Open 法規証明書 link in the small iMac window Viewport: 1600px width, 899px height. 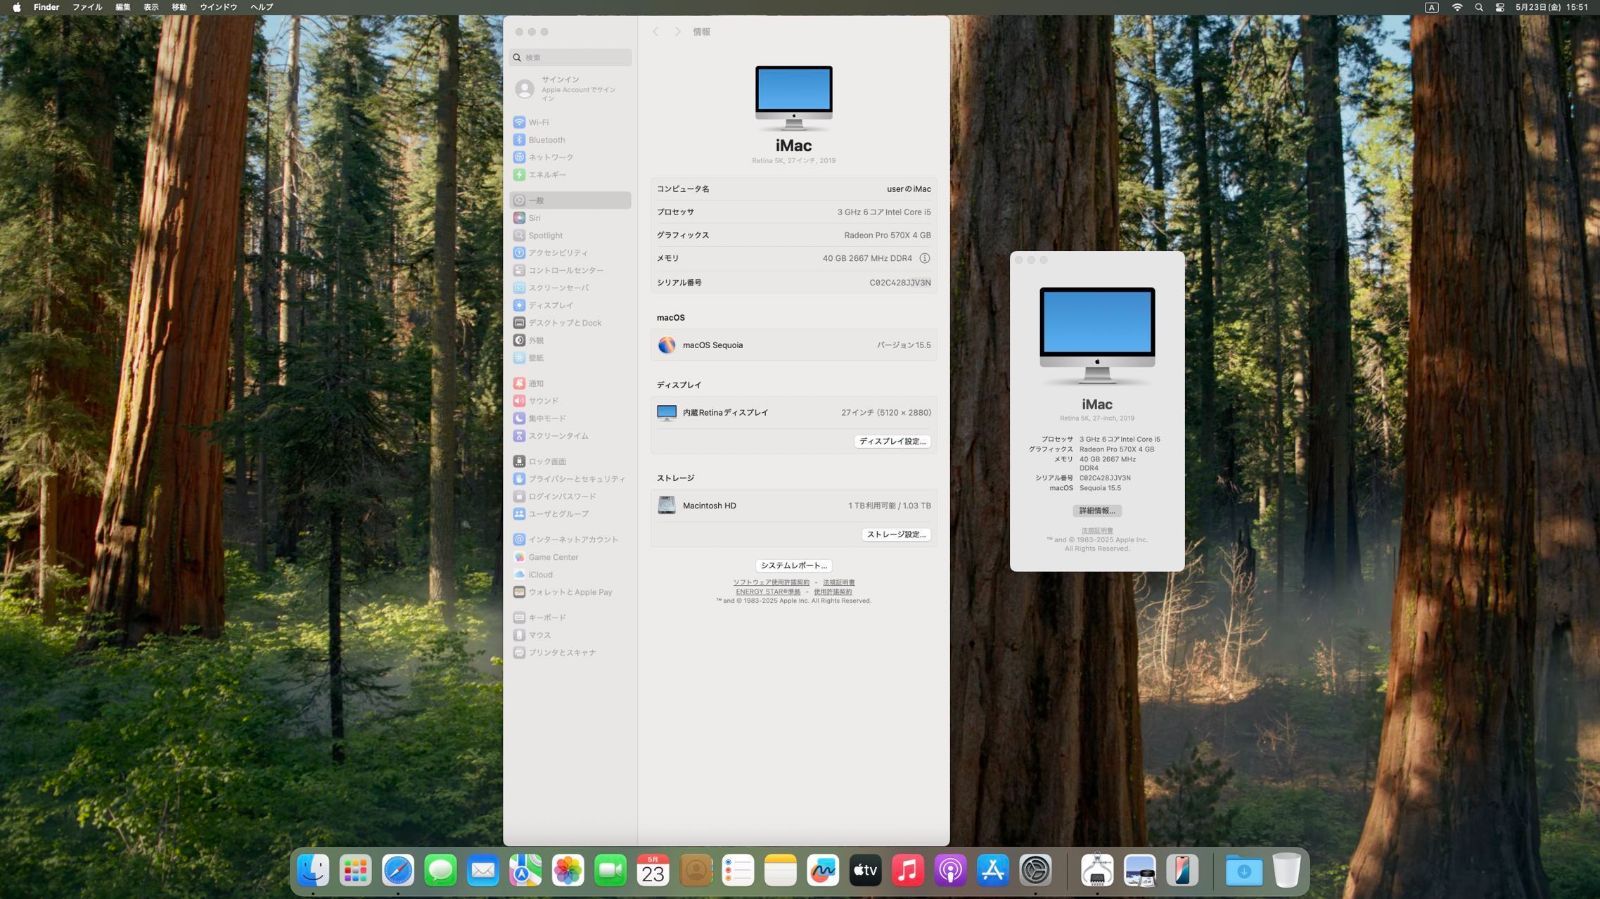tap(1097, 531)
